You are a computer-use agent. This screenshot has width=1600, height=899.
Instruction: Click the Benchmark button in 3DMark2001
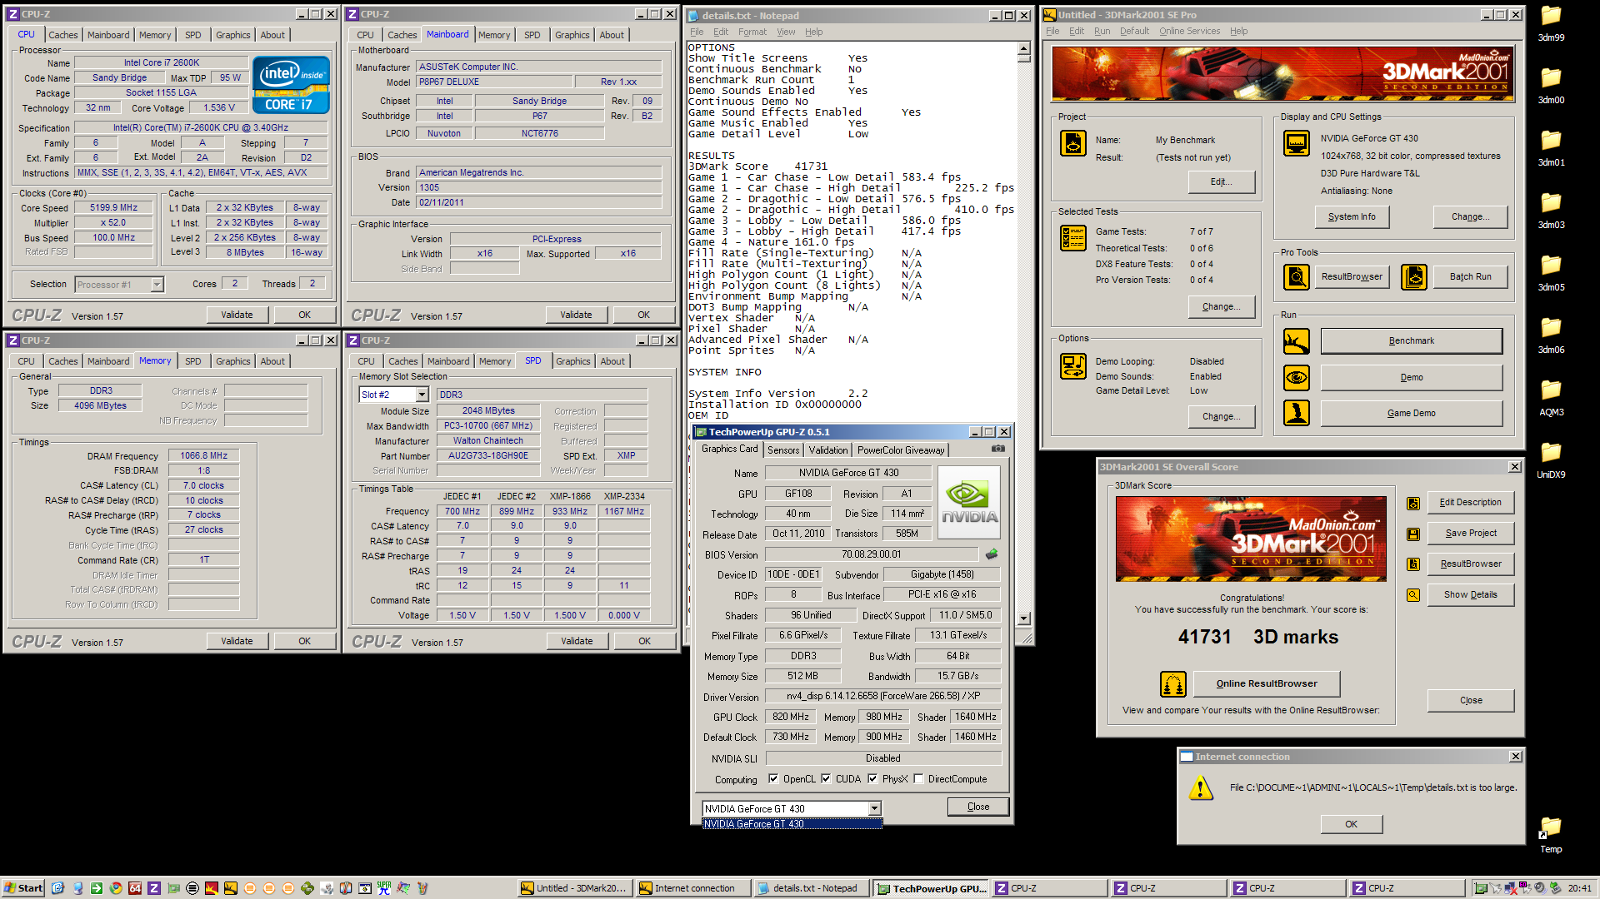(x=1411, y=341)
